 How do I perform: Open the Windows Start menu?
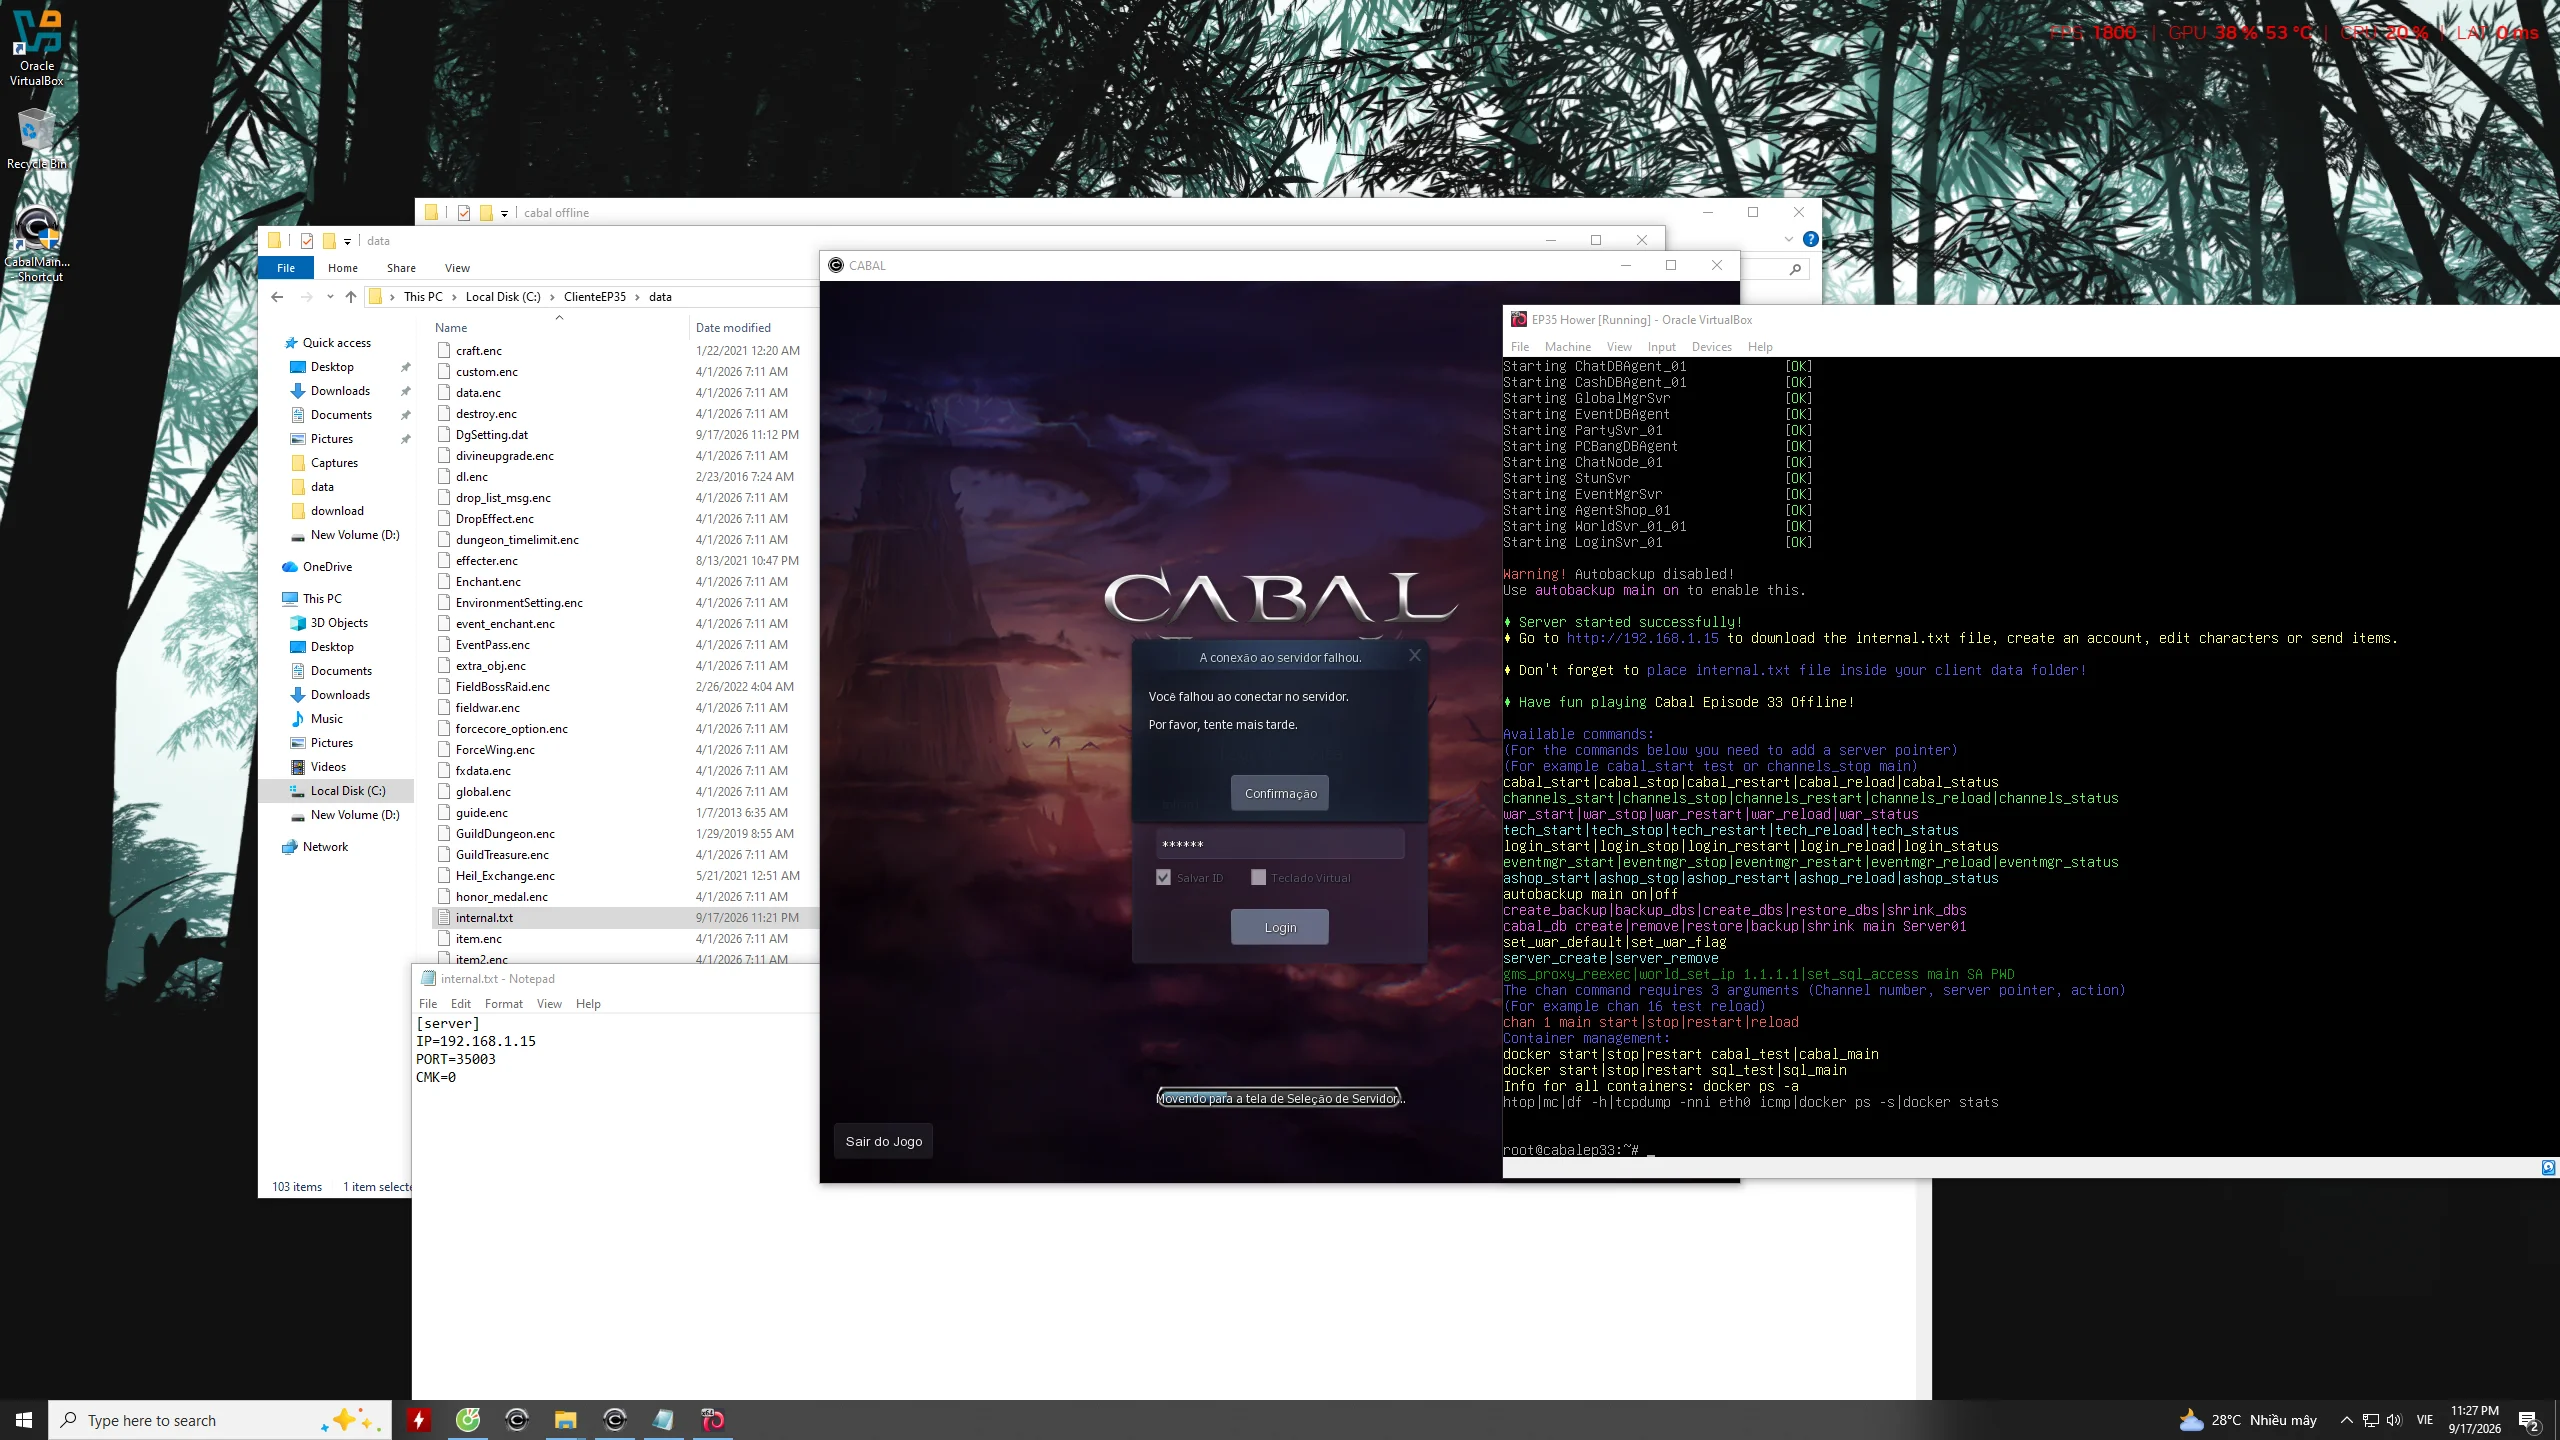click(x=24, y=1420)
